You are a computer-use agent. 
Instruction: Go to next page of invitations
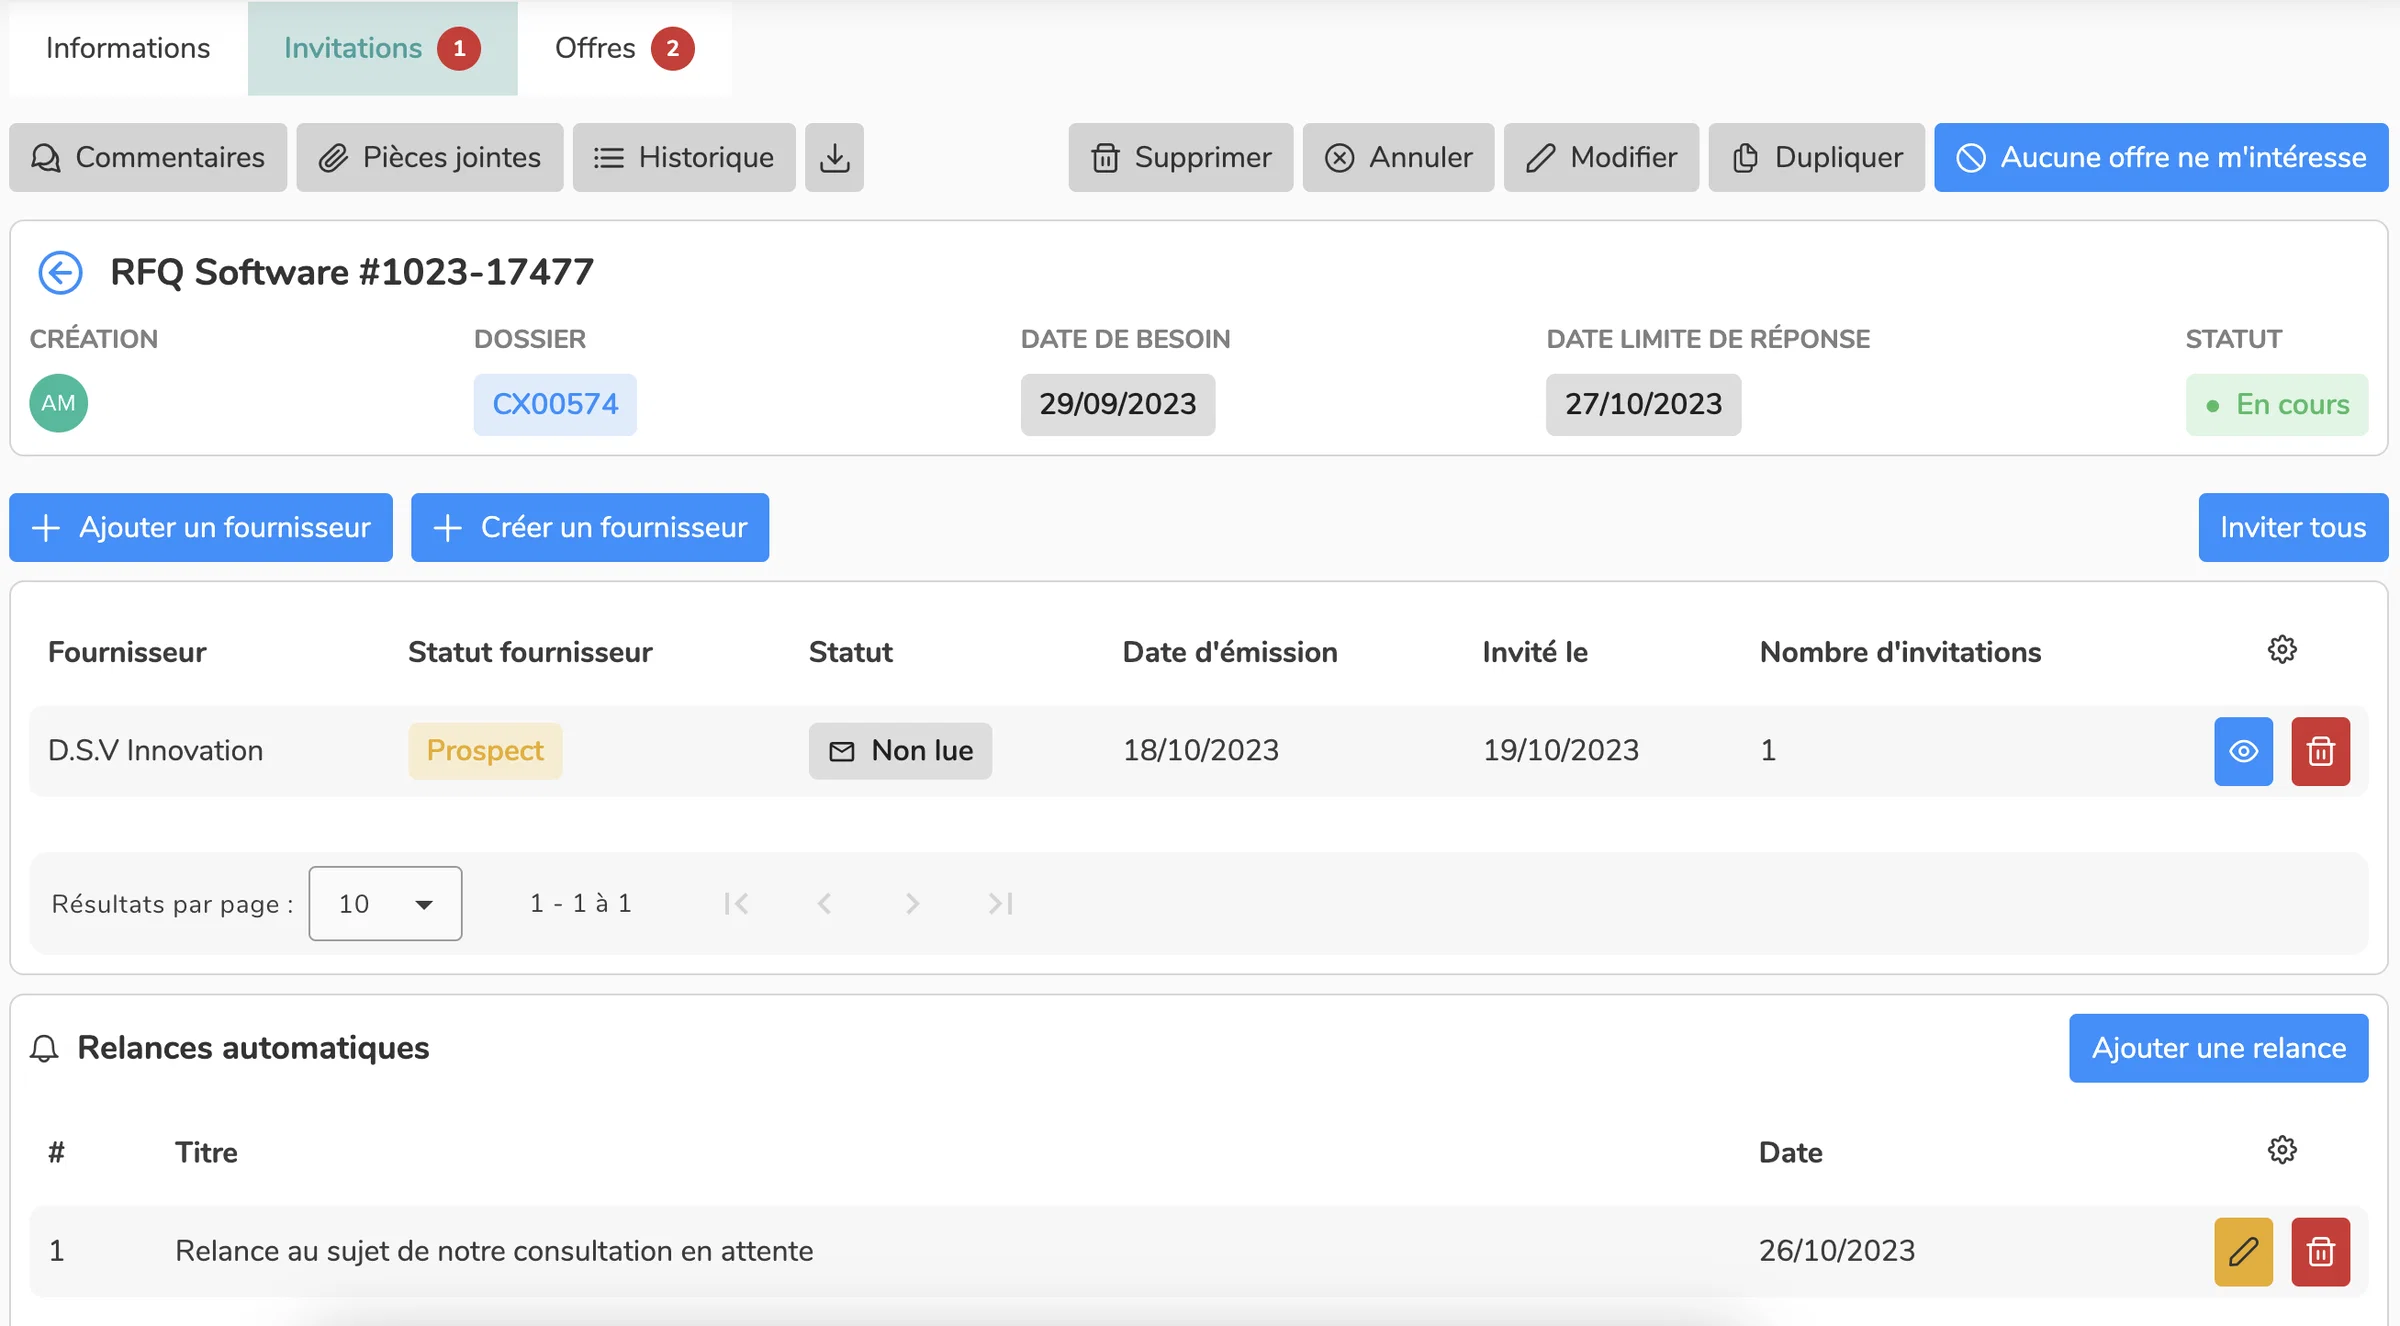coord(912,903)
